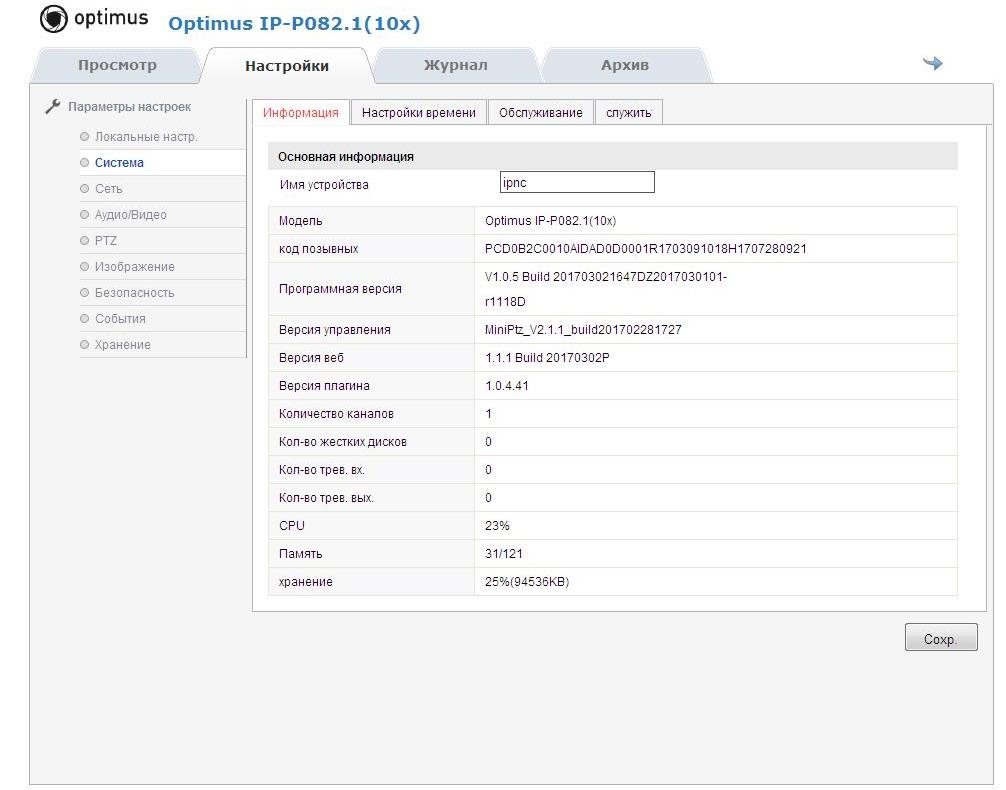Open the Просмотр tab

point(117,66)
